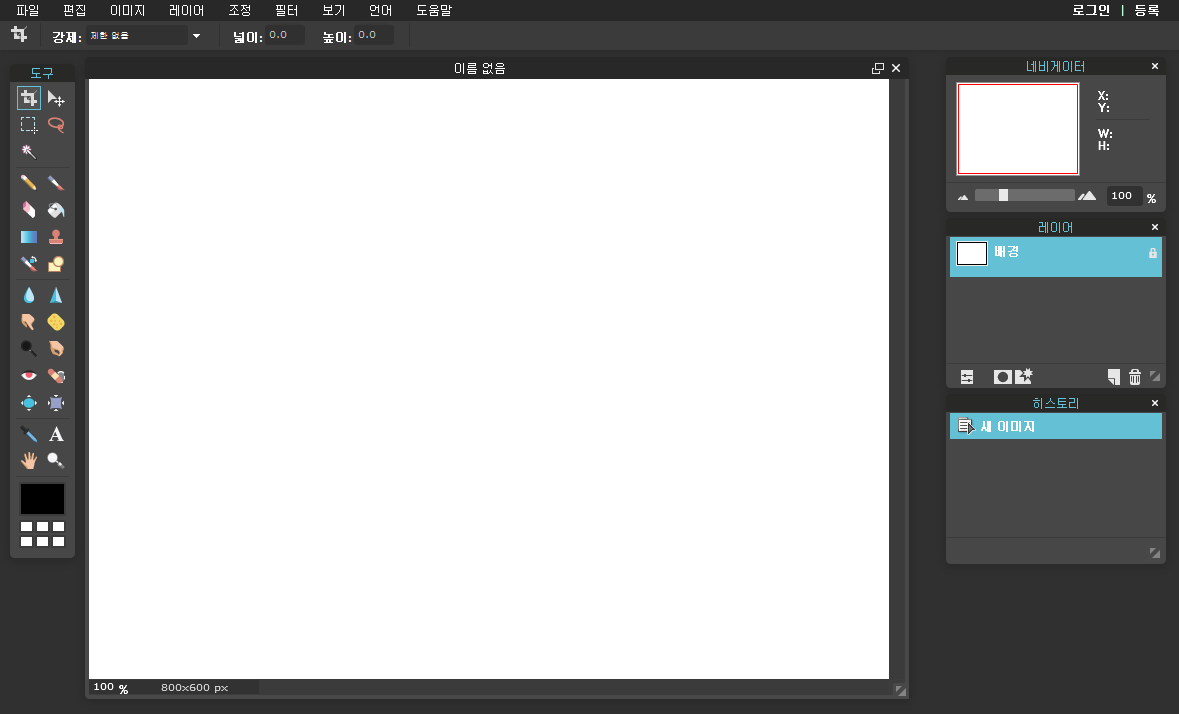This screenshot has height=714, width=1179.
Task: Close the 네비게이터 panel
Action: tap(1155, 67)
